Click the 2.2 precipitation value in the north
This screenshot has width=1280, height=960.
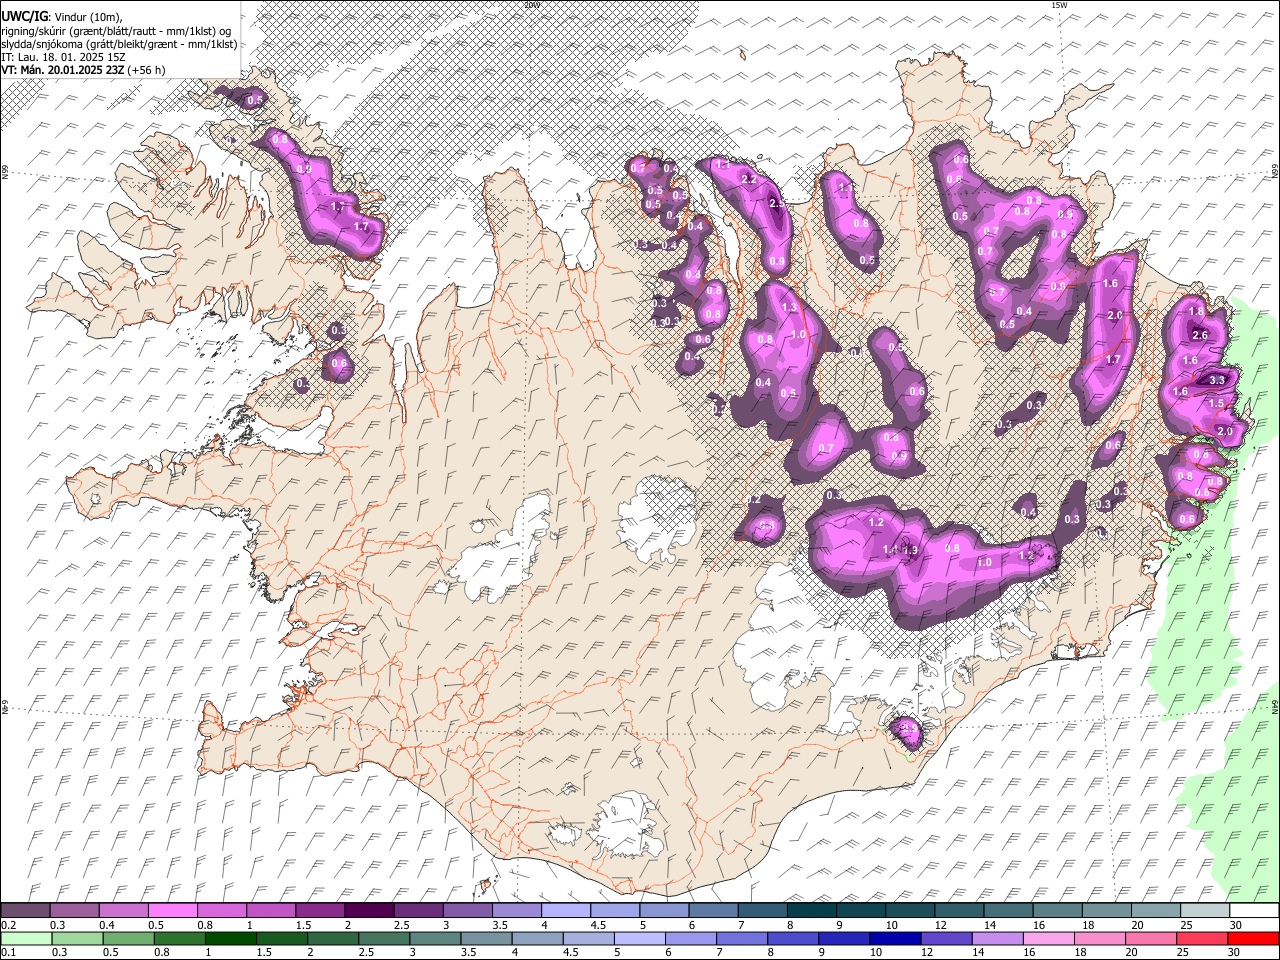[750, 179]
